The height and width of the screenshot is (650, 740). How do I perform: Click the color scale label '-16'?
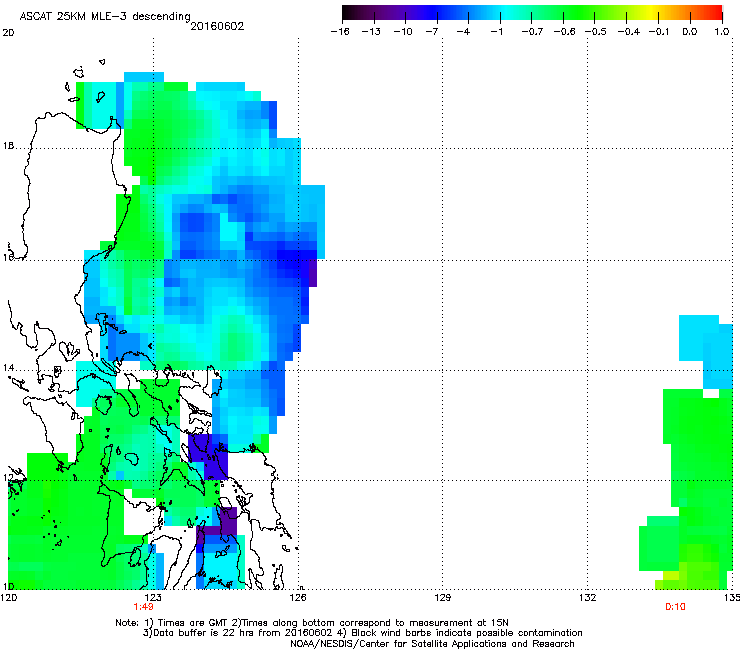pyautogui.click(x=340, y=32)
